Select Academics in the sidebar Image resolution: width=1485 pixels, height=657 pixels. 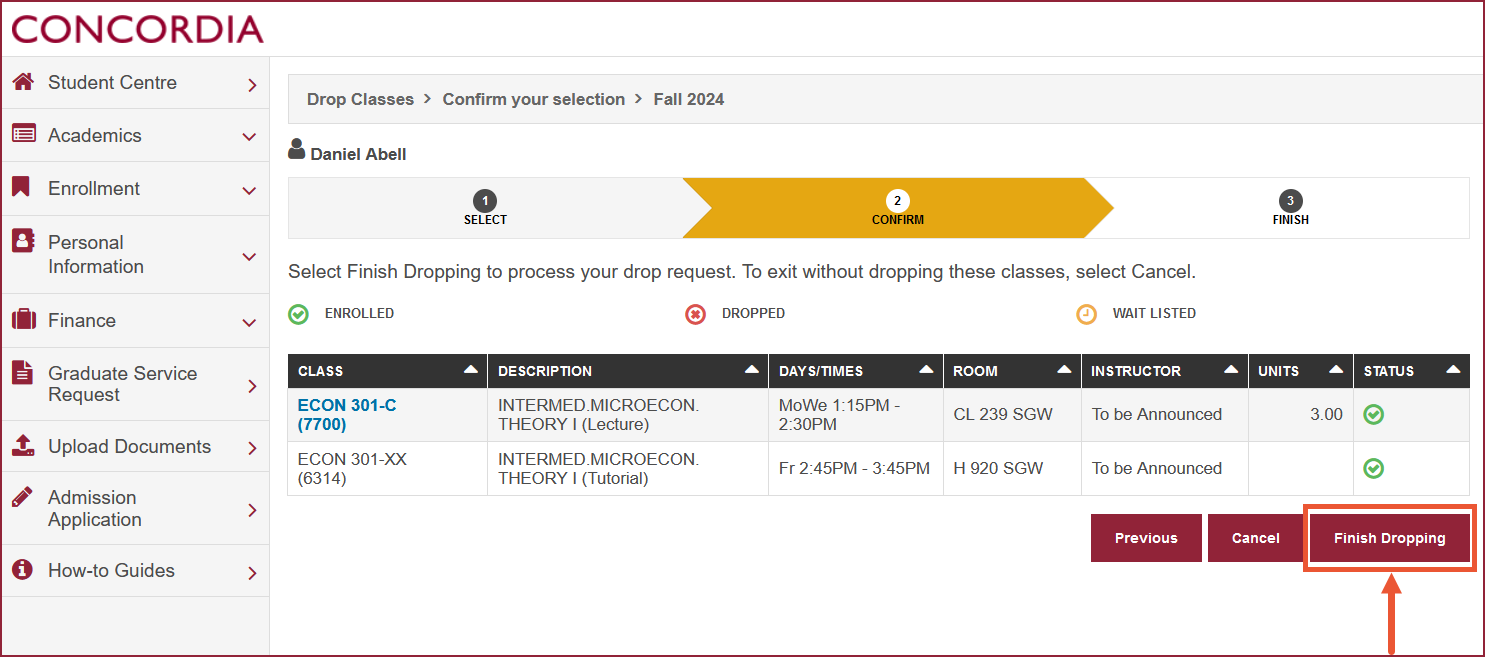pyautogui.click(x=135, y=135)
